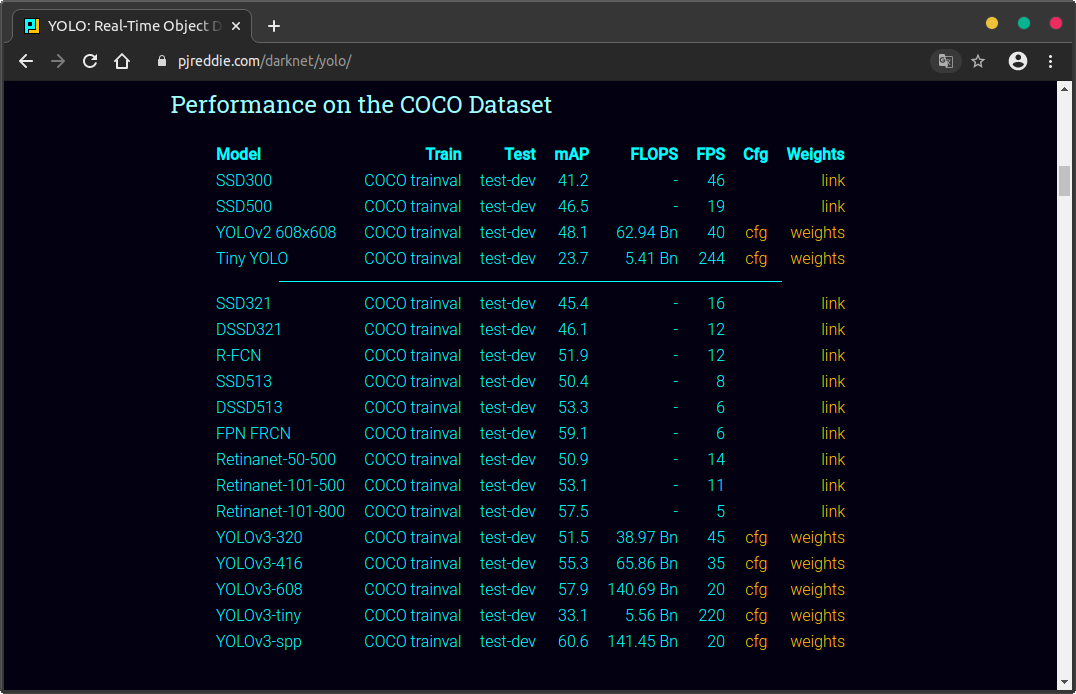Open the SSD513 link
This screenshot has width=1076, height=694.
coord(833,382)
